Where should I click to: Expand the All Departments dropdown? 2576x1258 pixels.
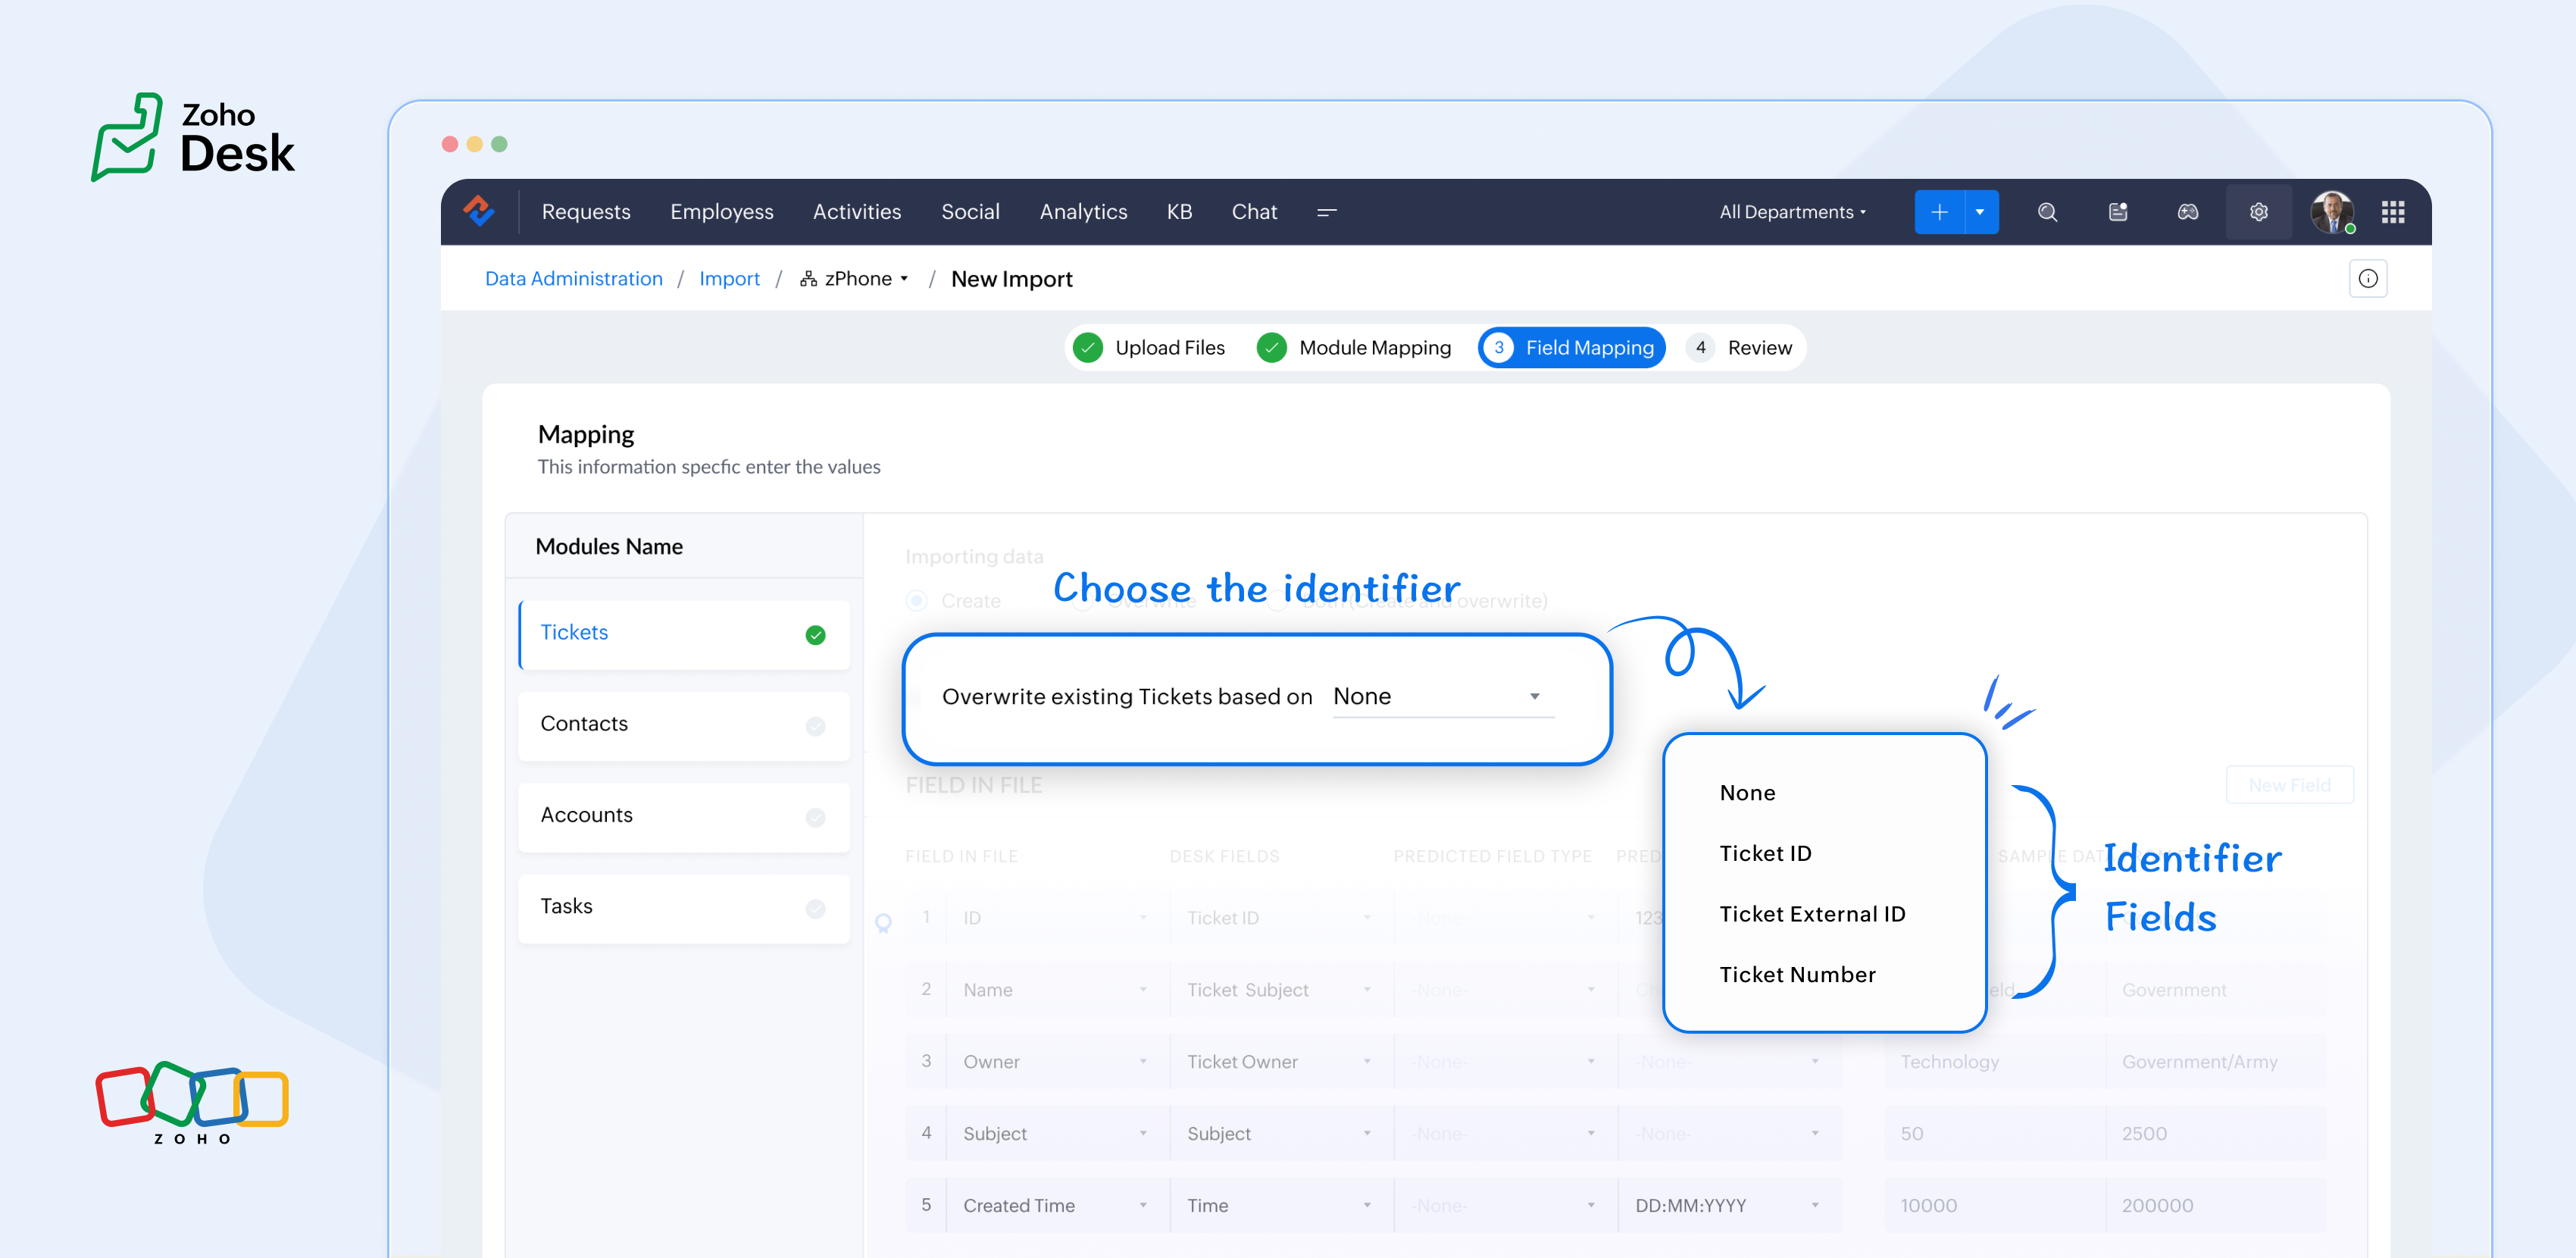1792,212
